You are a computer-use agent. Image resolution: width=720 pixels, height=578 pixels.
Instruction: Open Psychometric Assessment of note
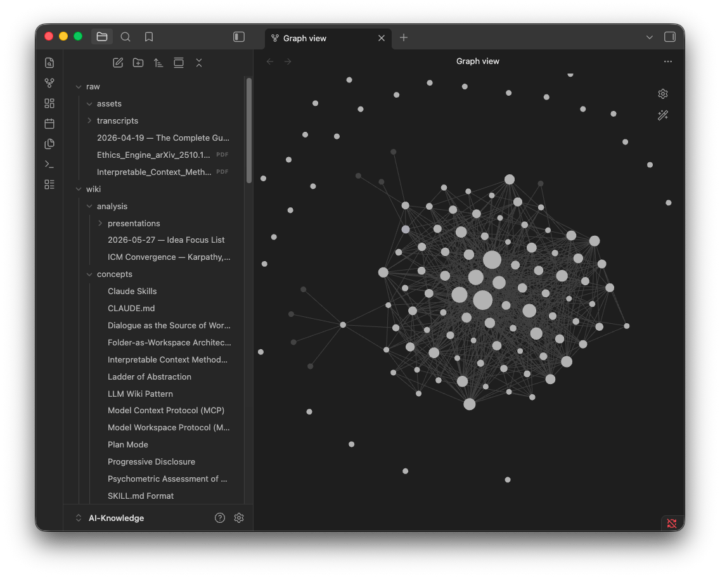point(168,479)
